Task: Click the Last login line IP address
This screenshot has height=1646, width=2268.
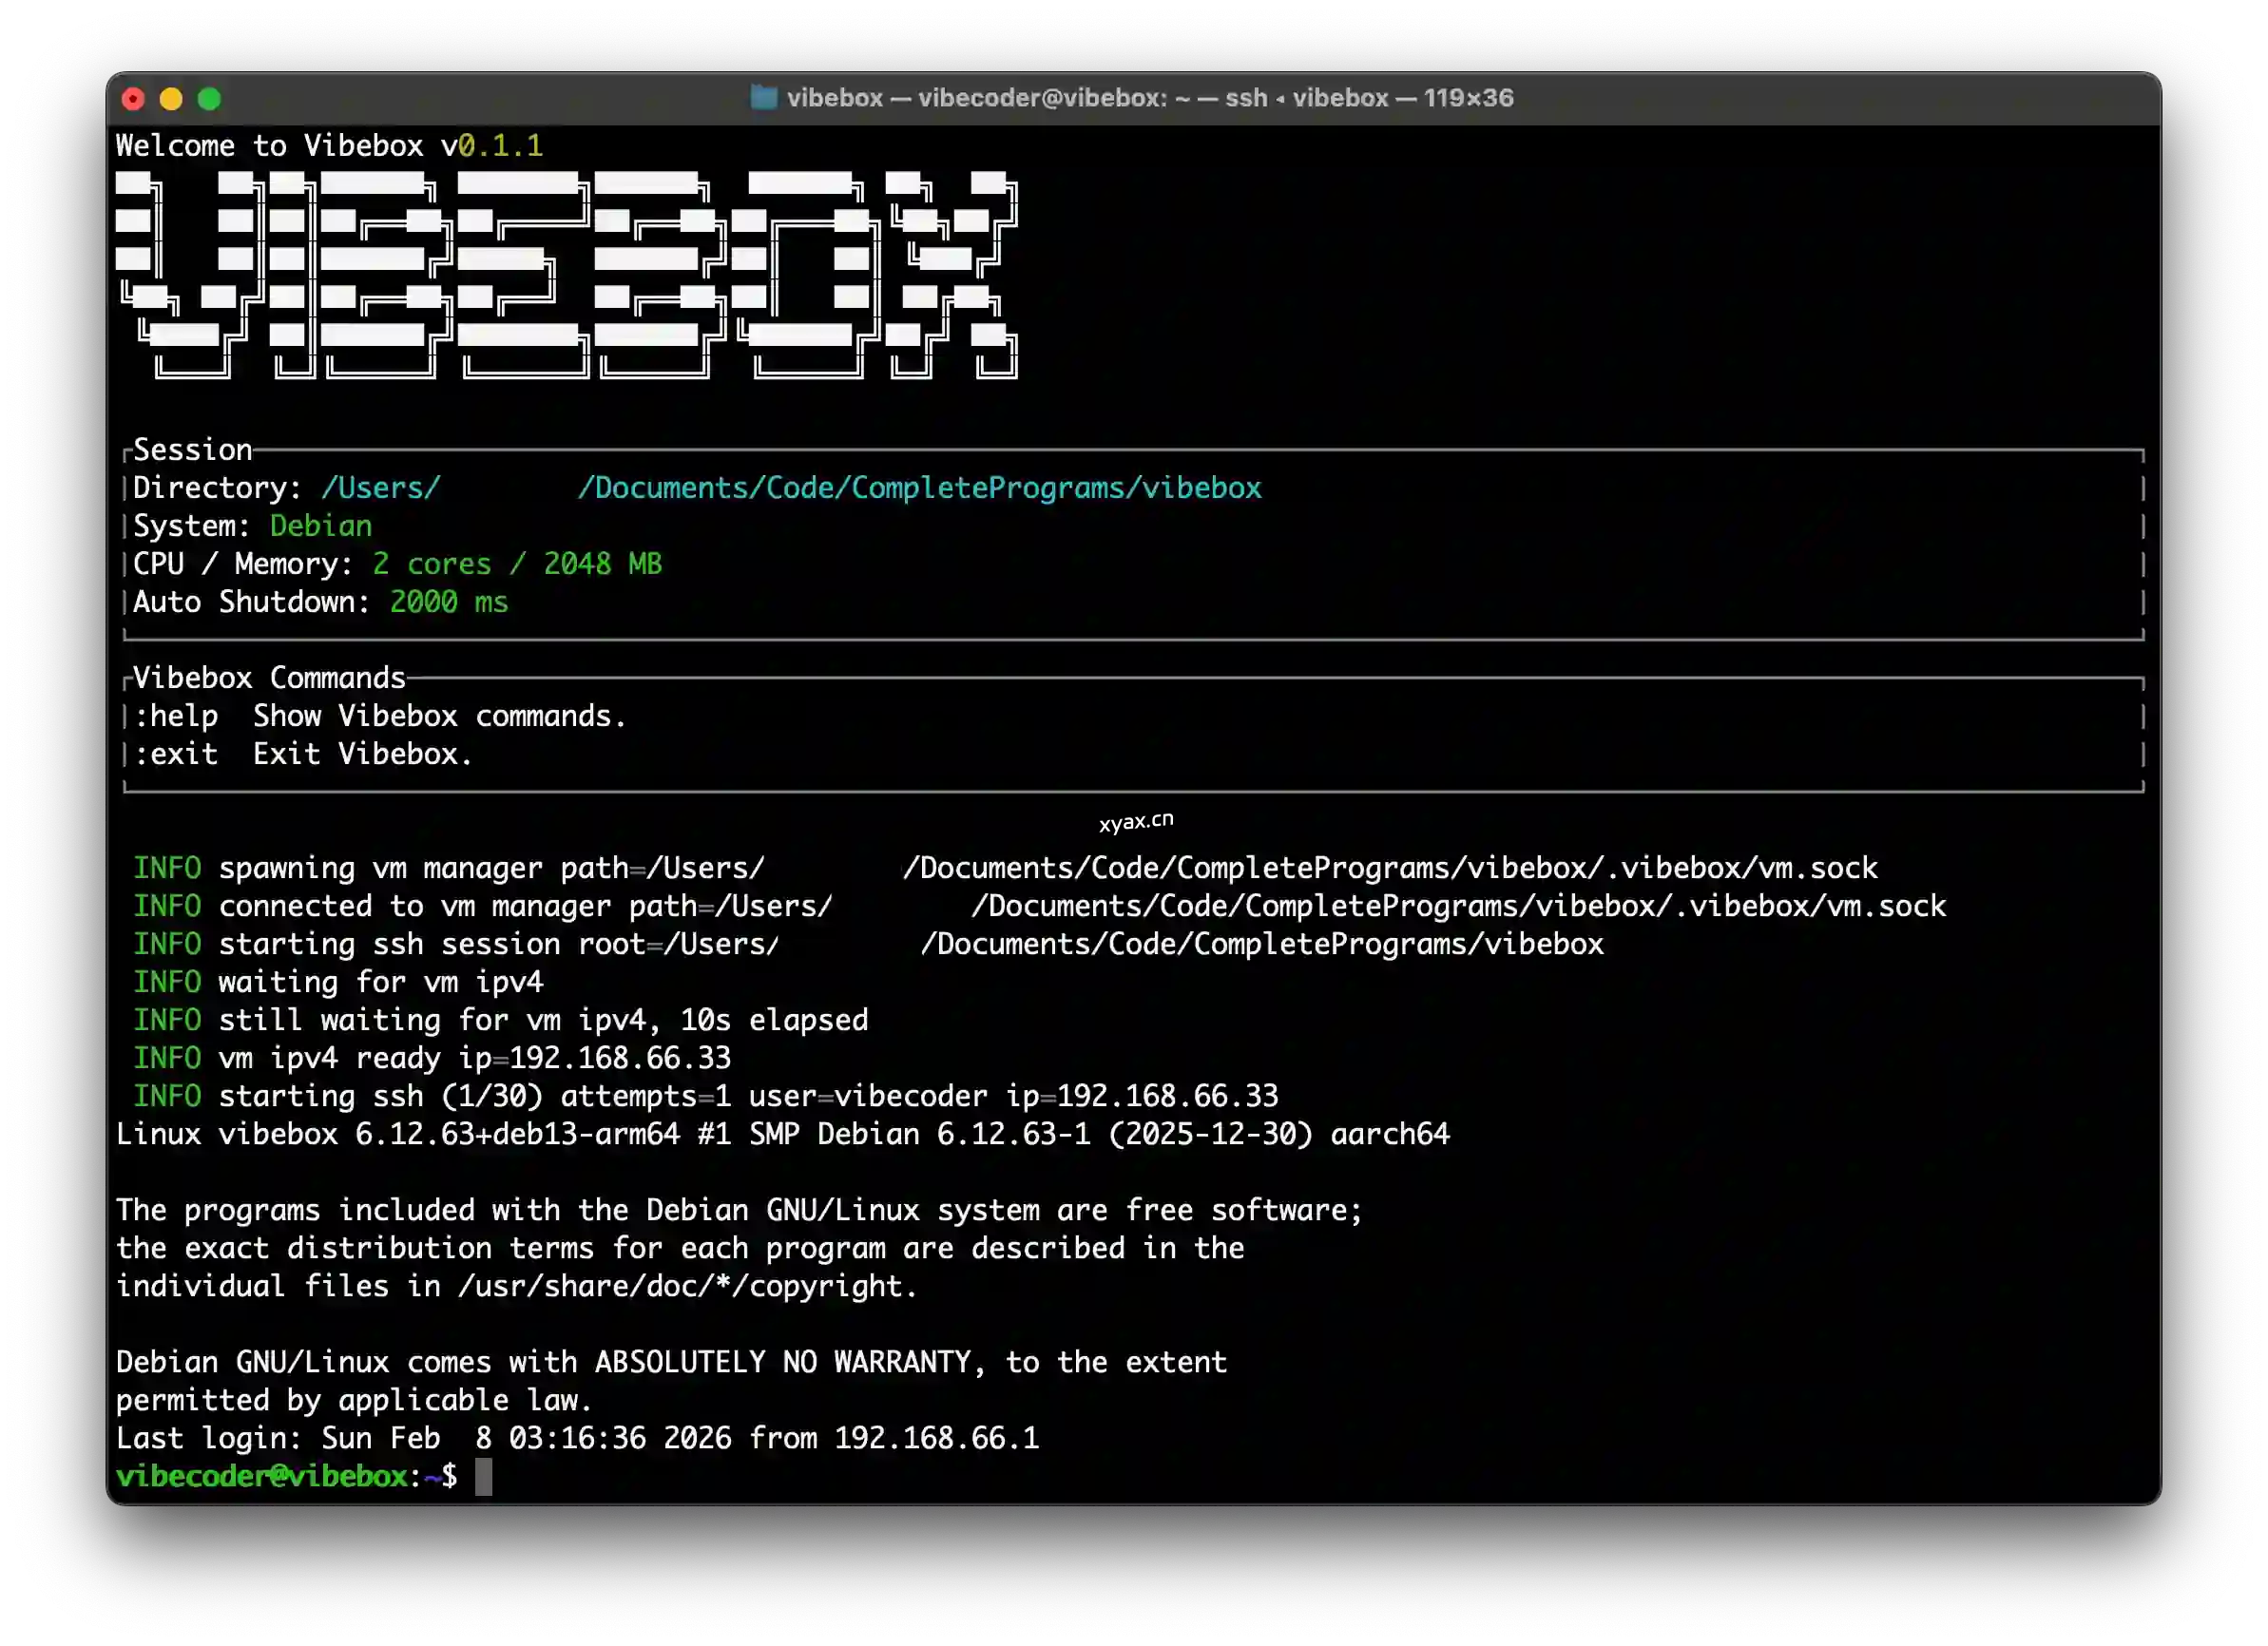Action: click(x=936, y=1438)
